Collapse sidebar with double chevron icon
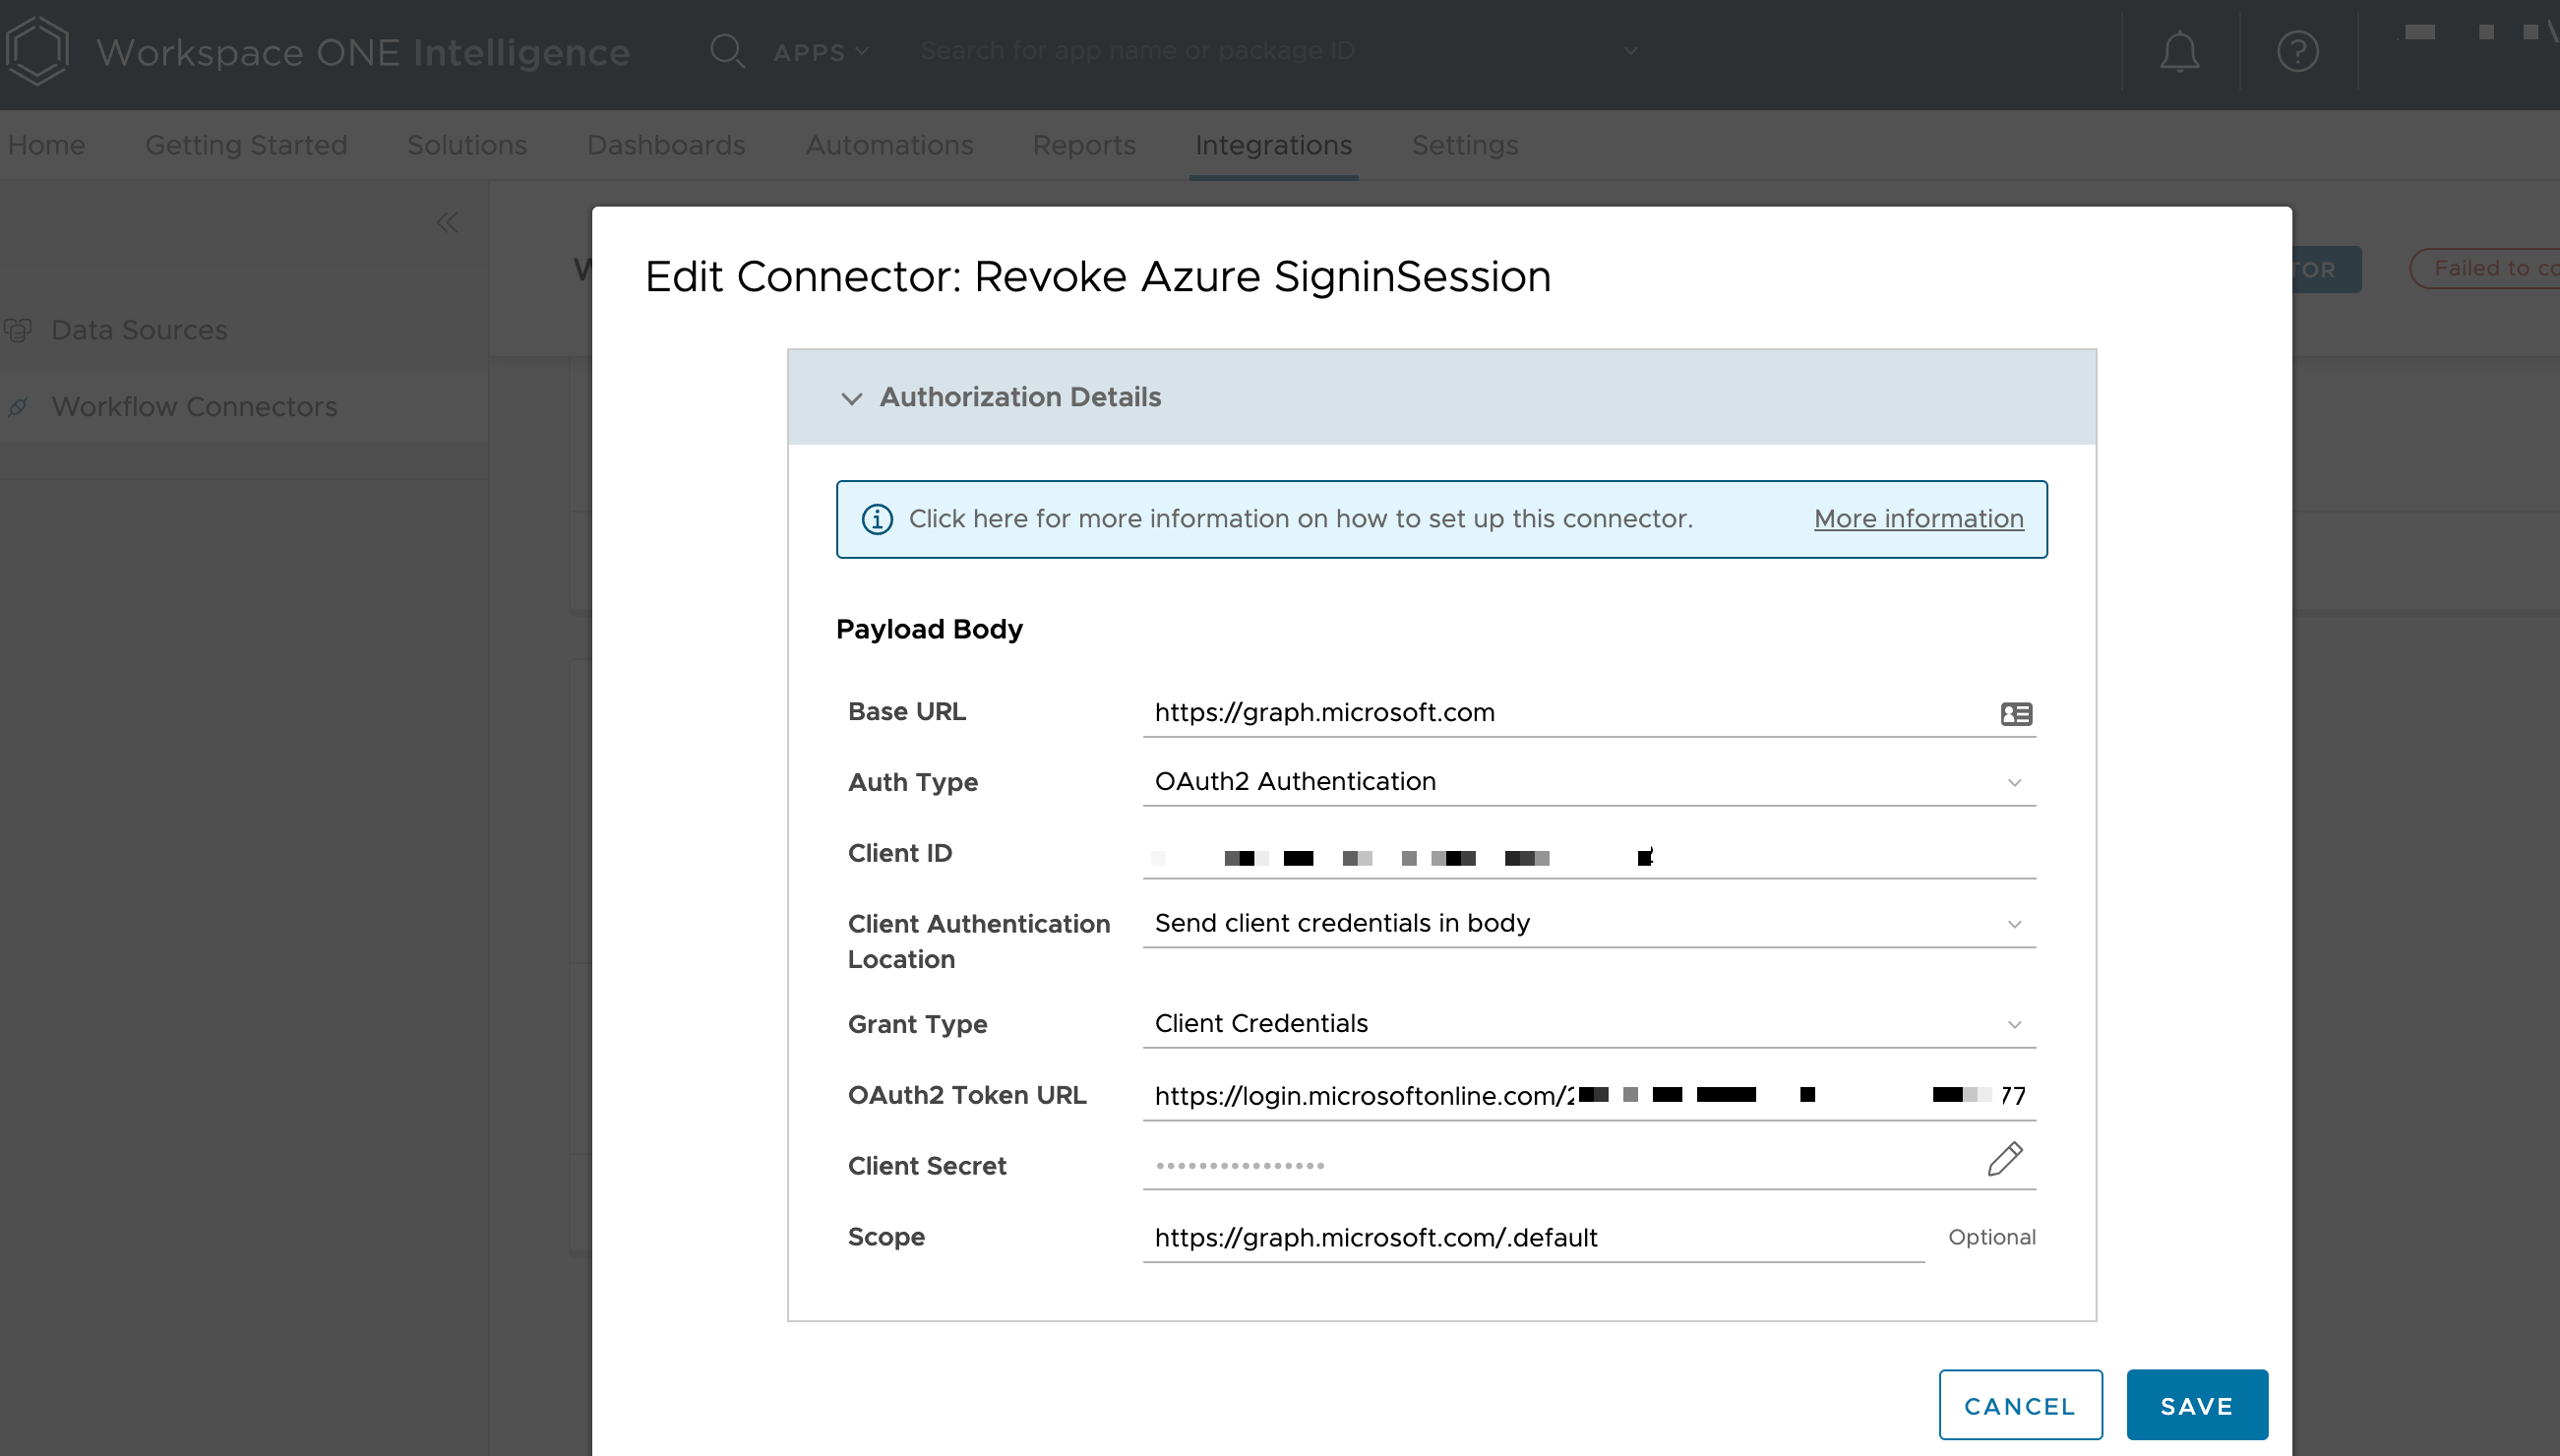Screen dimensions: 2560x1456 447,222
